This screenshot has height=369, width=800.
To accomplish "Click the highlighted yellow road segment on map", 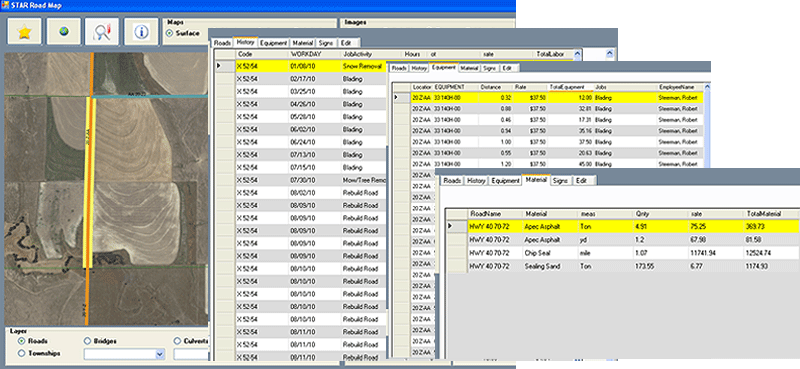I will (x=90, y=182).
